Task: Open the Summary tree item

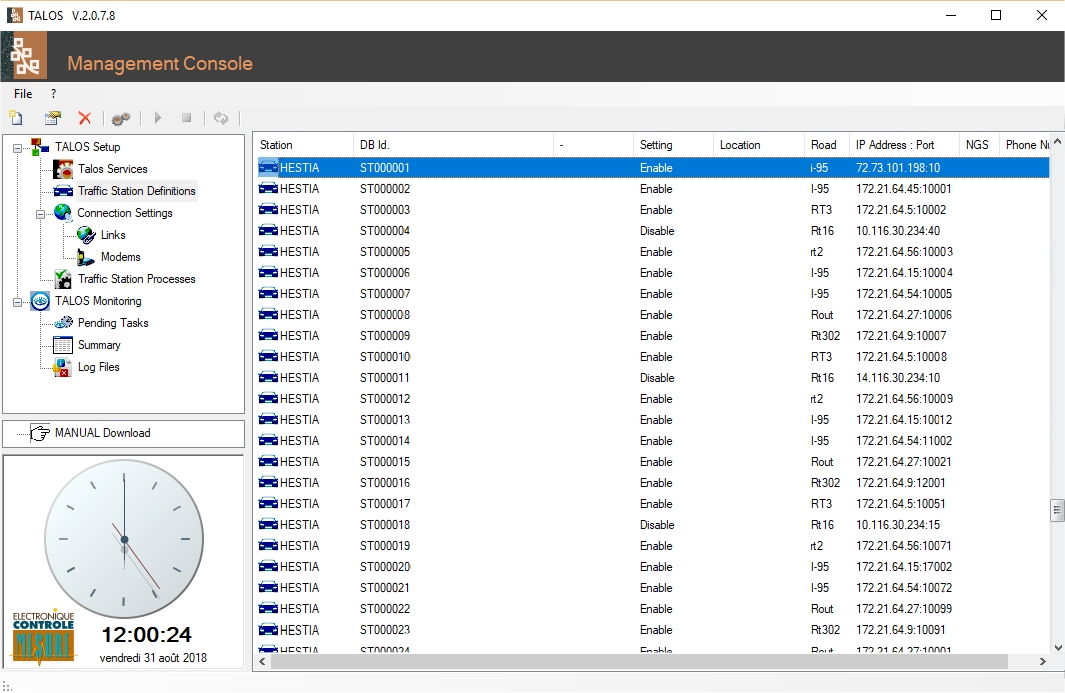Action: click(99, 345)
